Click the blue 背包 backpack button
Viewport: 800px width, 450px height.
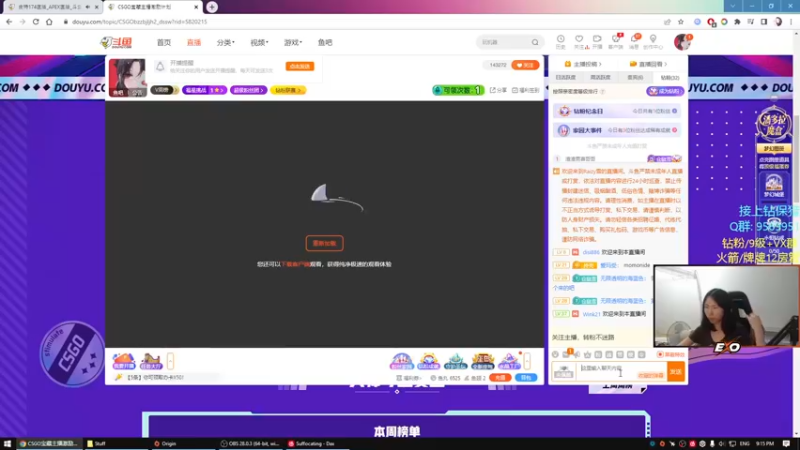526,378
